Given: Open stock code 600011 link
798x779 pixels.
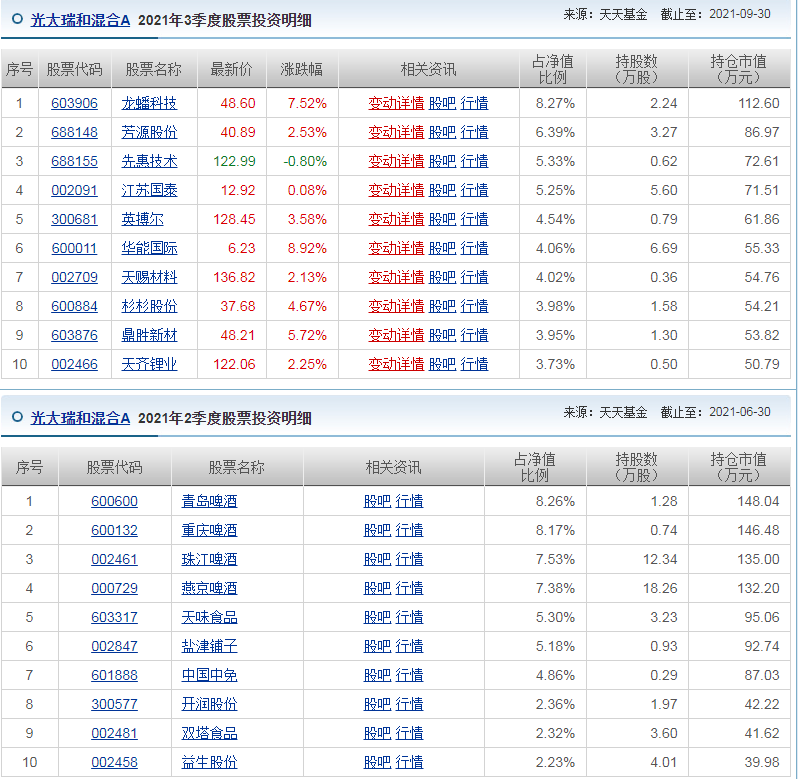Looking at the screenshot, I should [x=74, y=248].
